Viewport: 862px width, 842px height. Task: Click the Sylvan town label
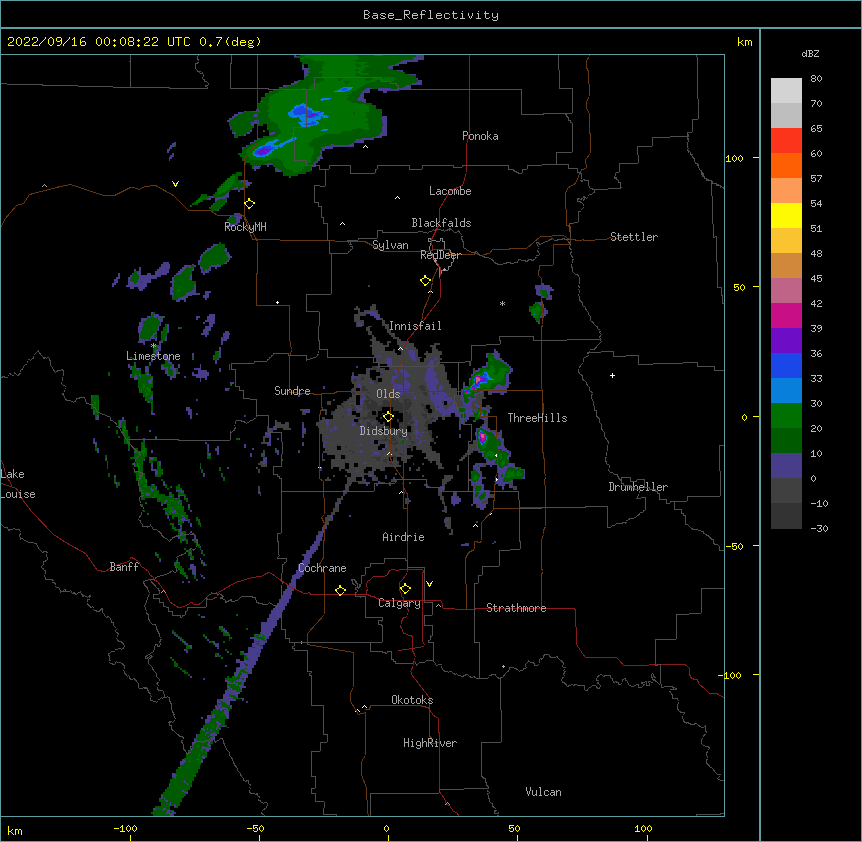click(390, 245)
